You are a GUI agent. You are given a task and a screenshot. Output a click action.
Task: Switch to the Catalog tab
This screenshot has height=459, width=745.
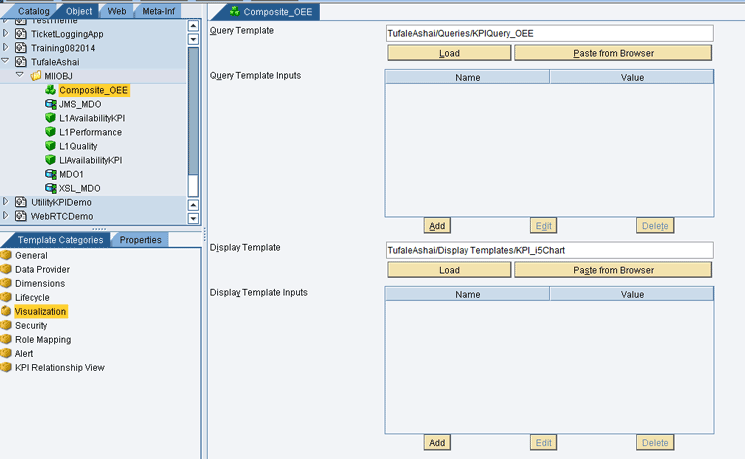(x=33, y=11)
